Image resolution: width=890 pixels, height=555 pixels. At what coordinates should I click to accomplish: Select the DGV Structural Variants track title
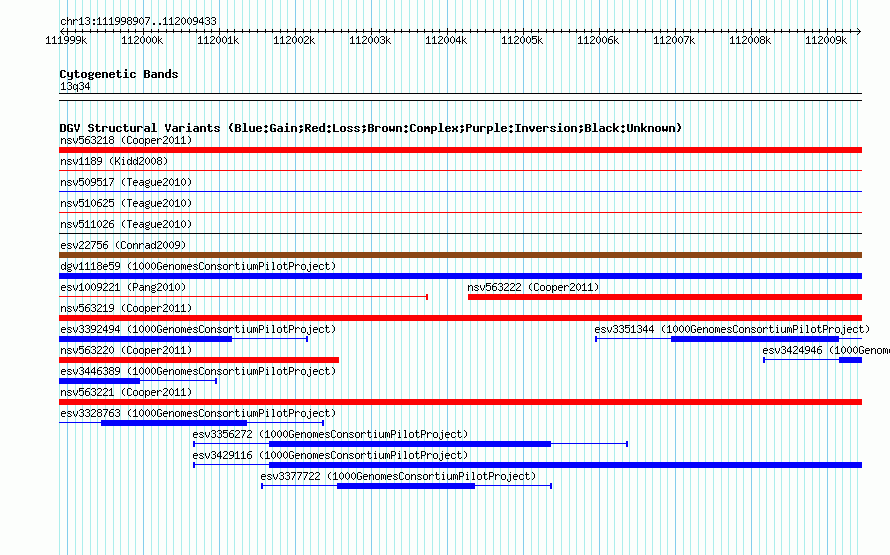[x=371, y=128]
